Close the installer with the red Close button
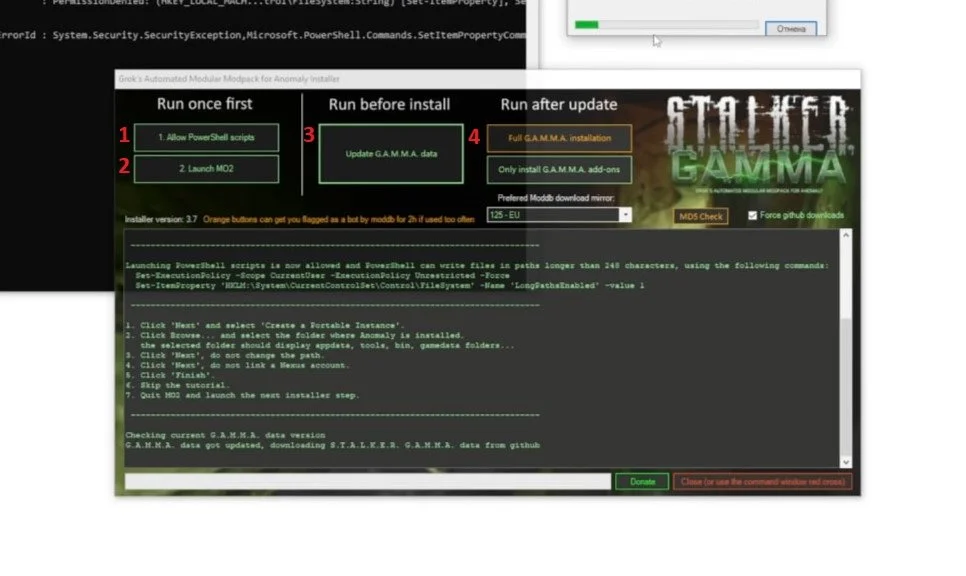The width and height of the screenshot is (966, 576). tap(763, 482)
